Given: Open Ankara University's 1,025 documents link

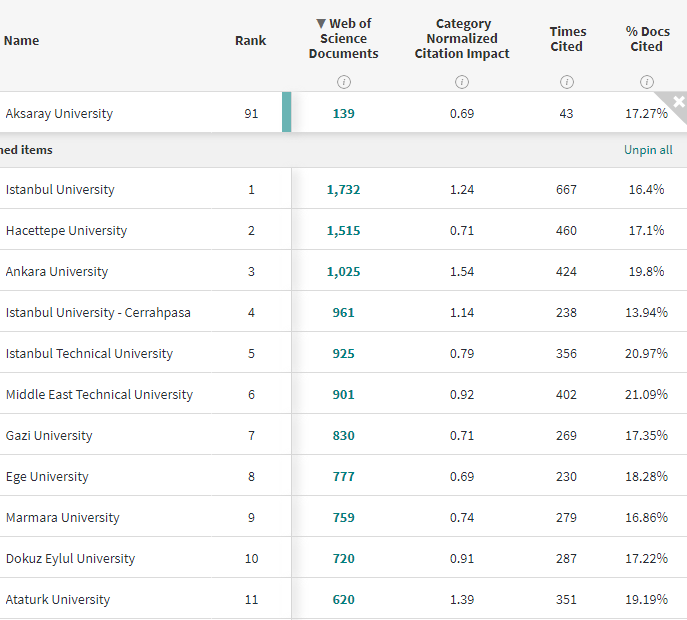Looking at the screenshot, I should coord(343,272).
